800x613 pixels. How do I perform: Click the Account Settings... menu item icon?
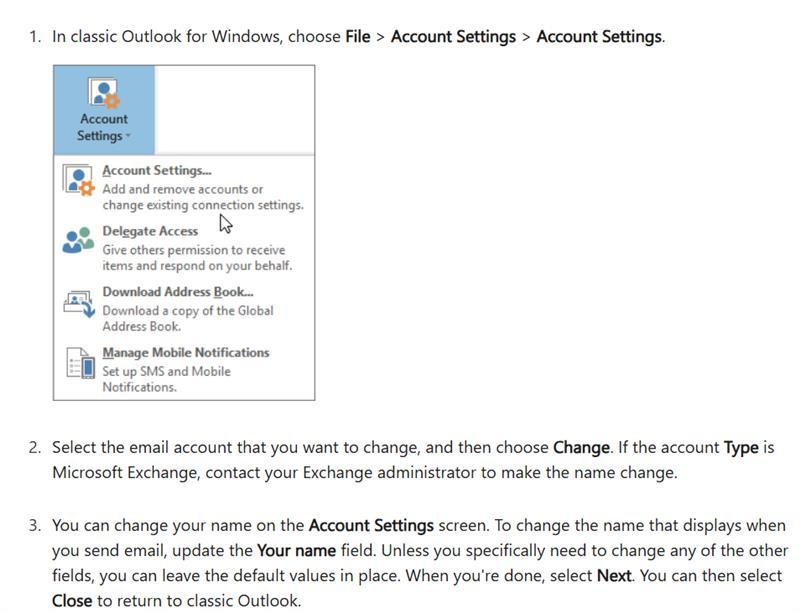78,180
